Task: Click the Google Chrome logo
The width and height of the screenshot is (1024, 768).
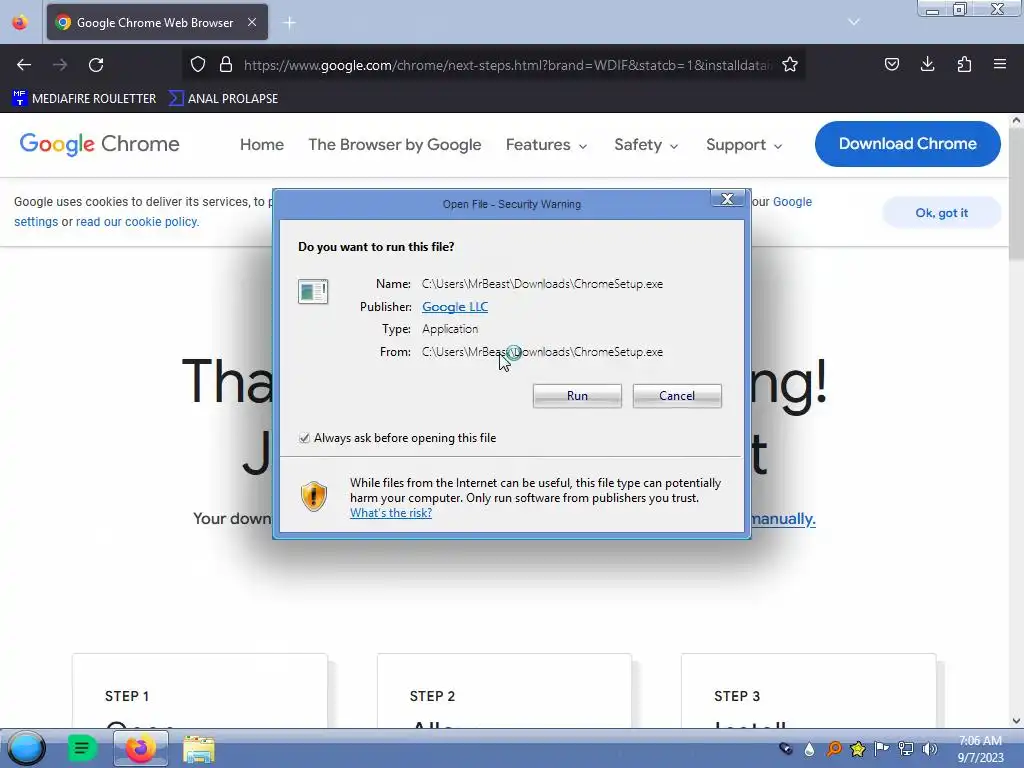Action: 99,144
